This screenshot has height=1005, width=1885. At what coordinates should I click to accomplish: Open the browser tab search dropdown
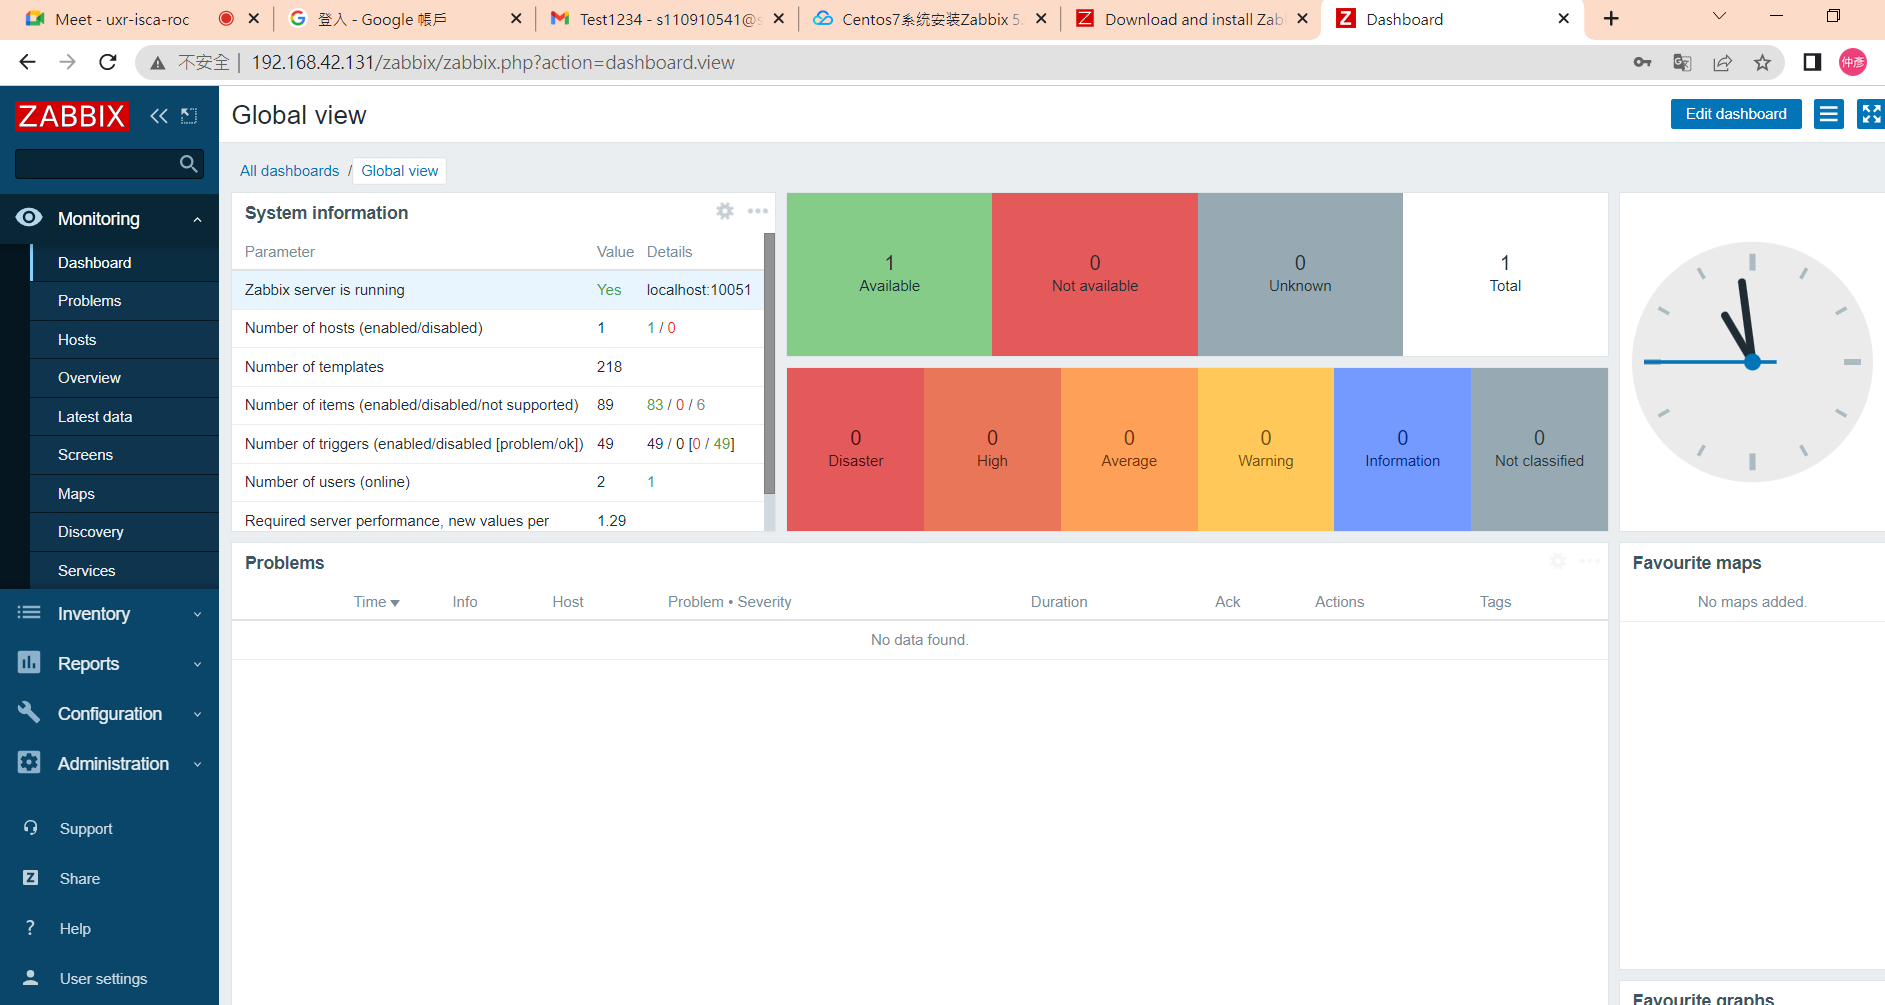[x=1719, y=17]
